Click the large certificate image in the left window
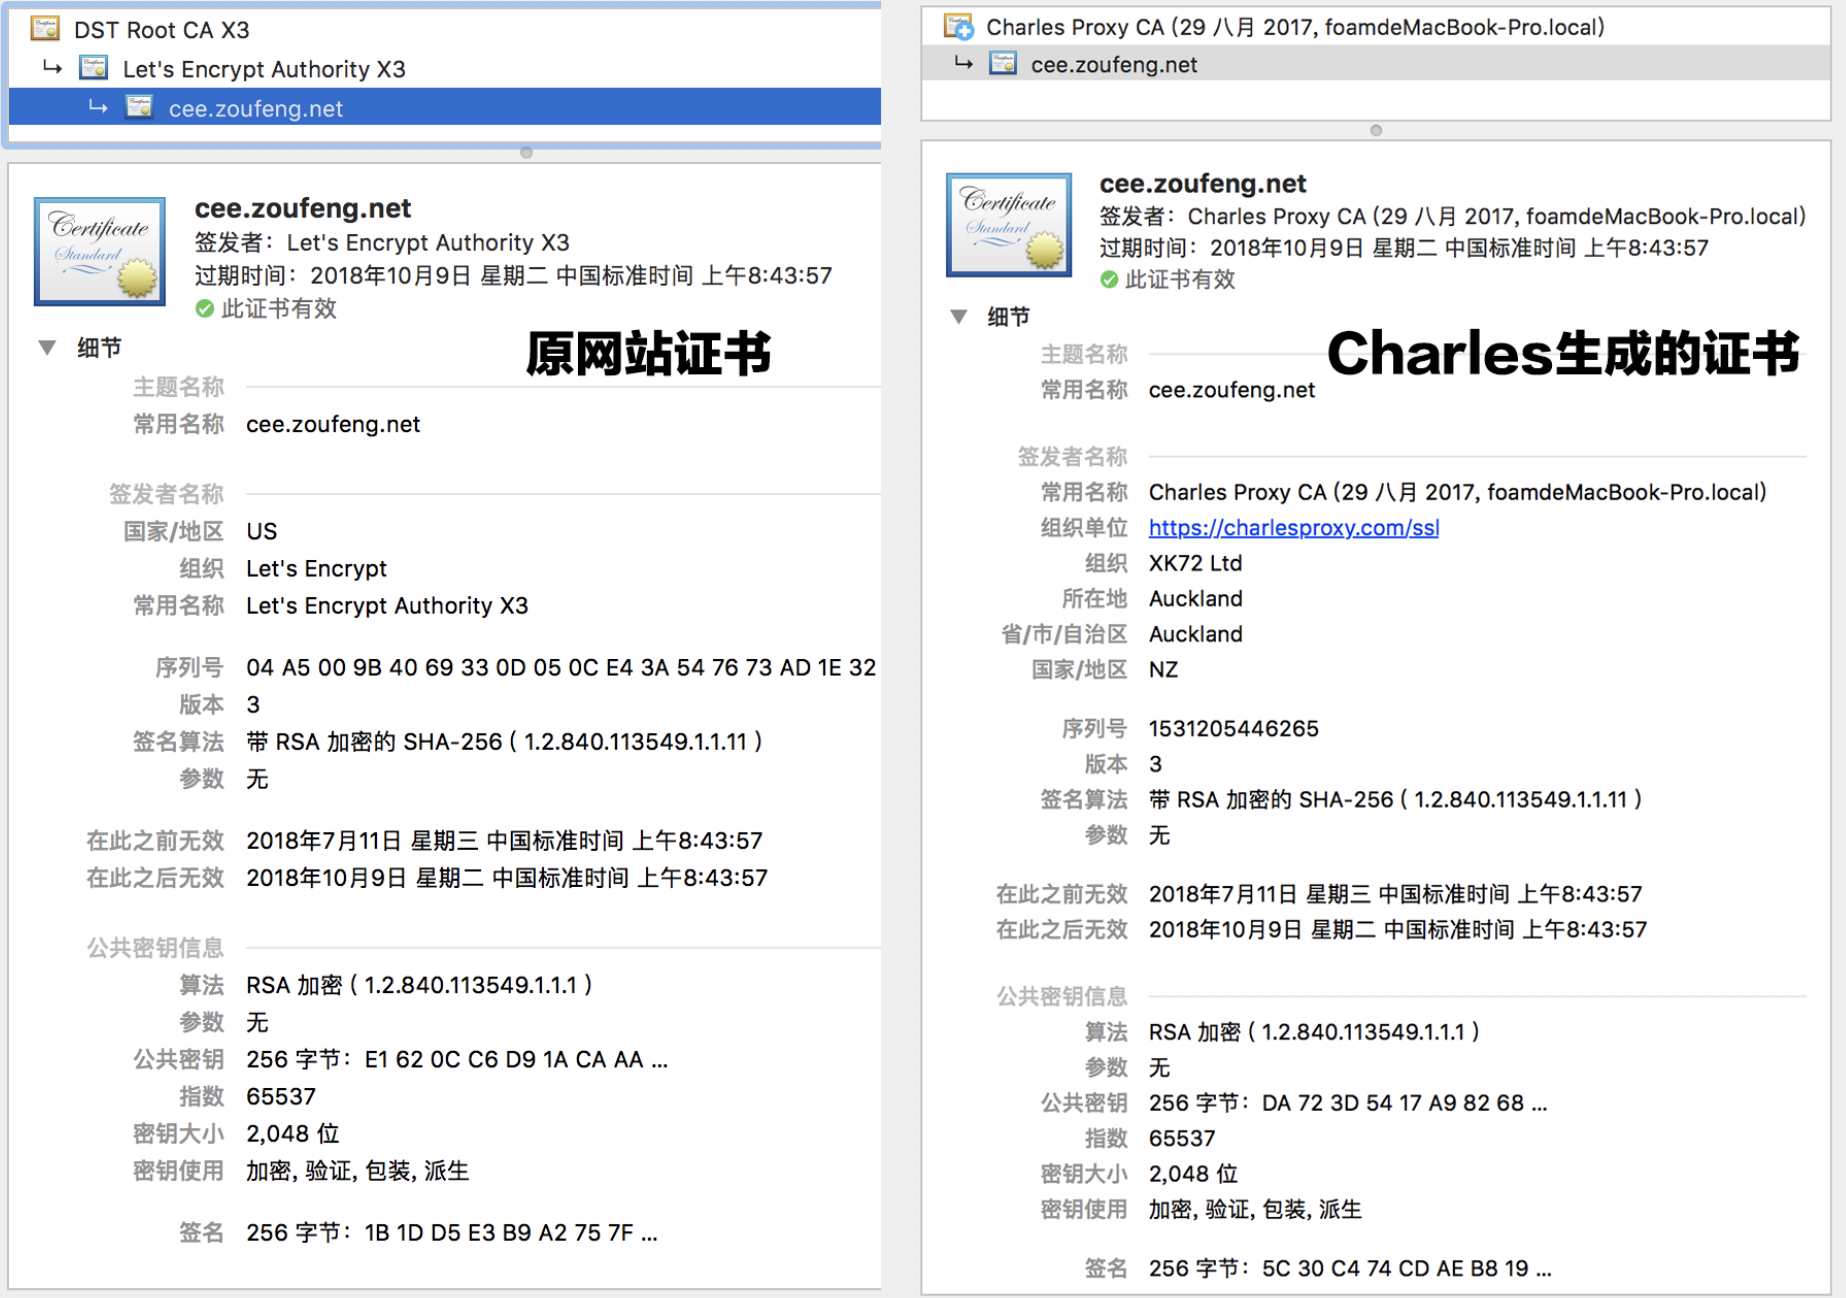This screenshot has width=1846, height=1298. click(x=100, y=251)
